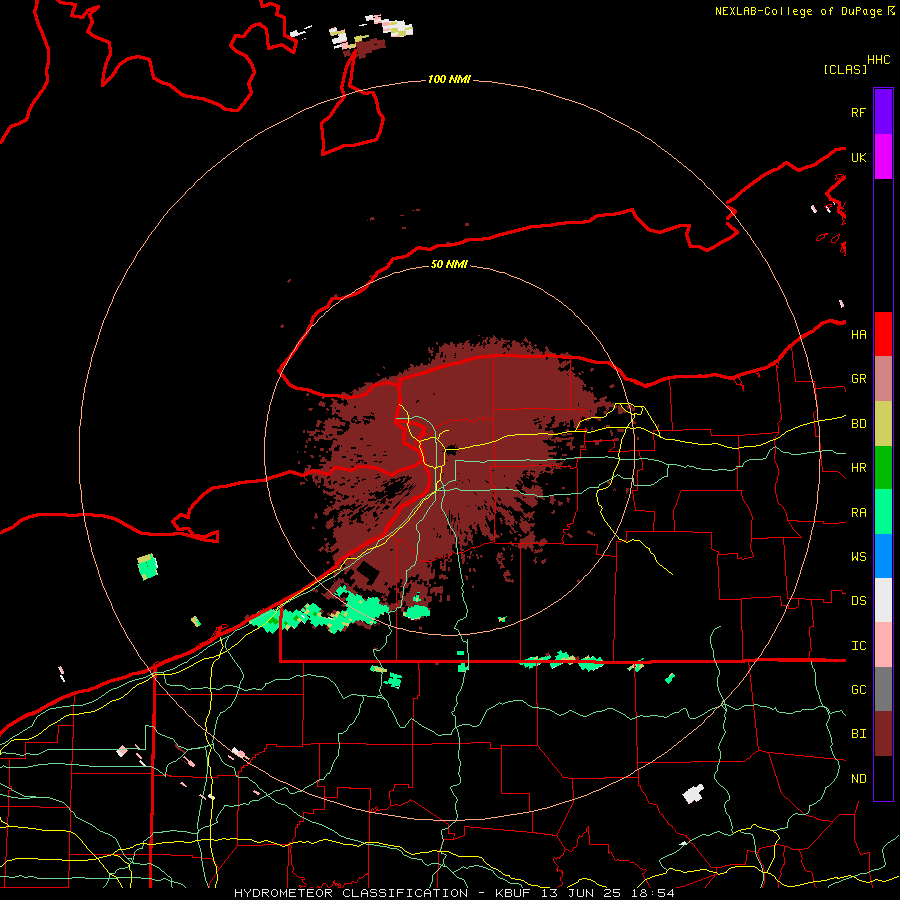
Task: Click the UK legend label
Action: pyautogui.click(x=859, y=157)
